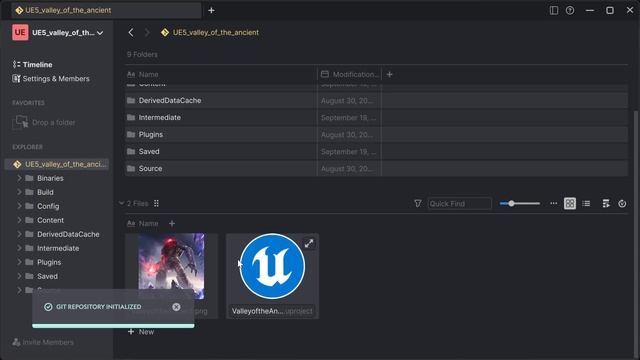Click Saved's September 19 date cell
This screenshot has width=640, height=360.
click(349, 151)
